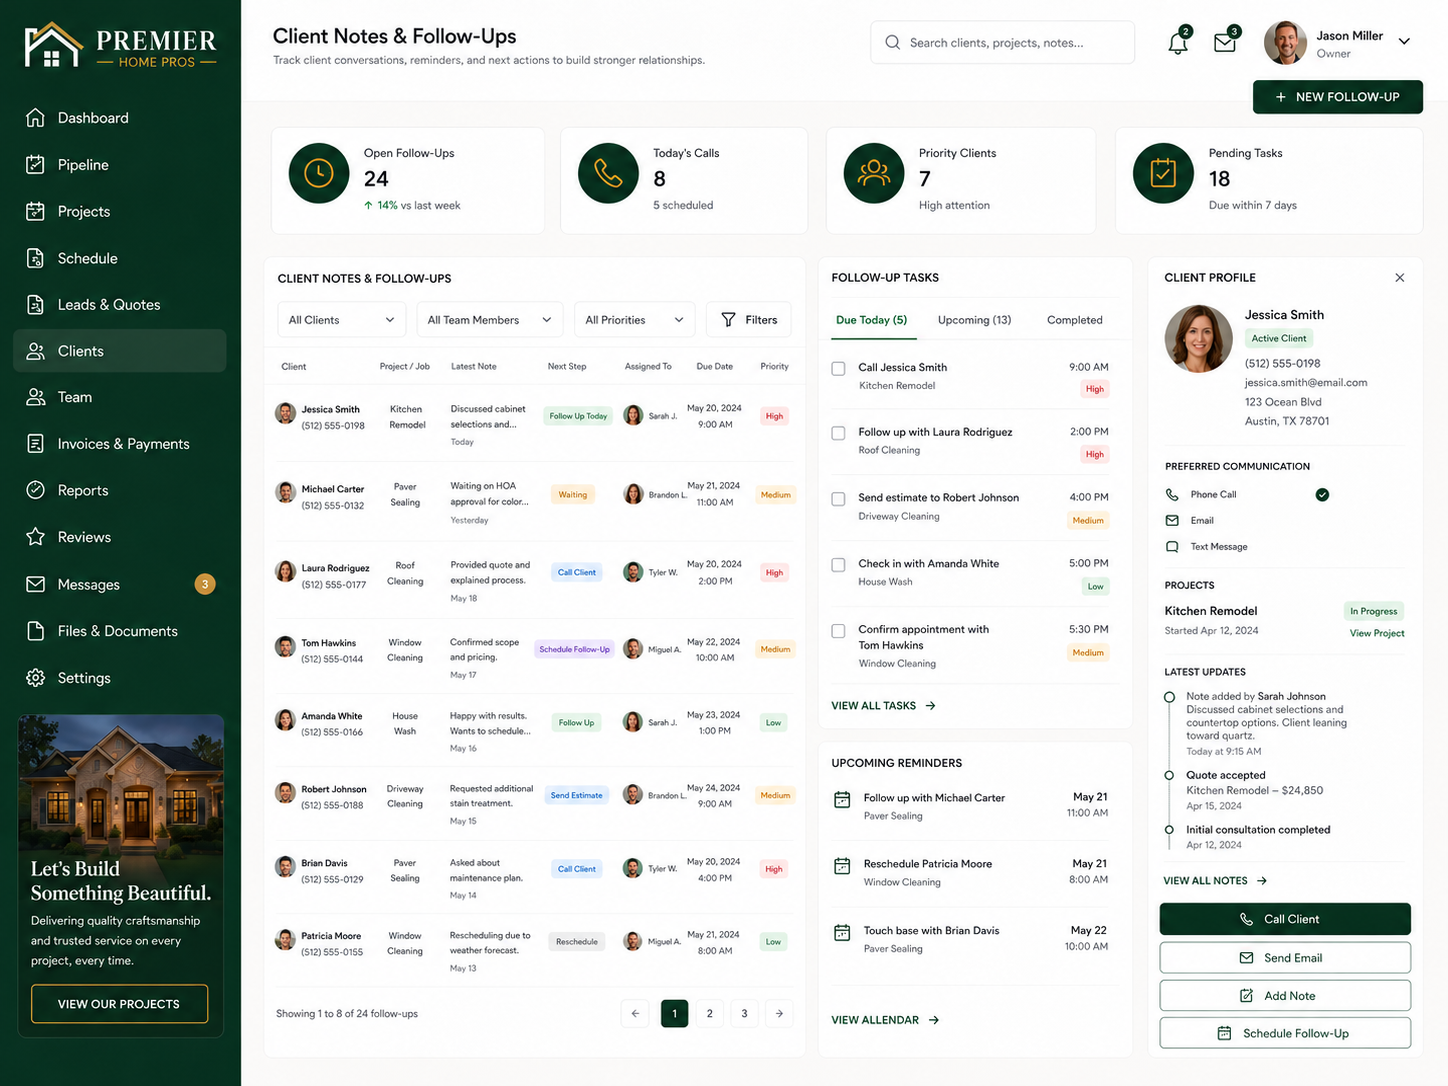Click the Invoices & Payments icon in sidebar
The image size is (1448, 1086).
tap(36, 444)
